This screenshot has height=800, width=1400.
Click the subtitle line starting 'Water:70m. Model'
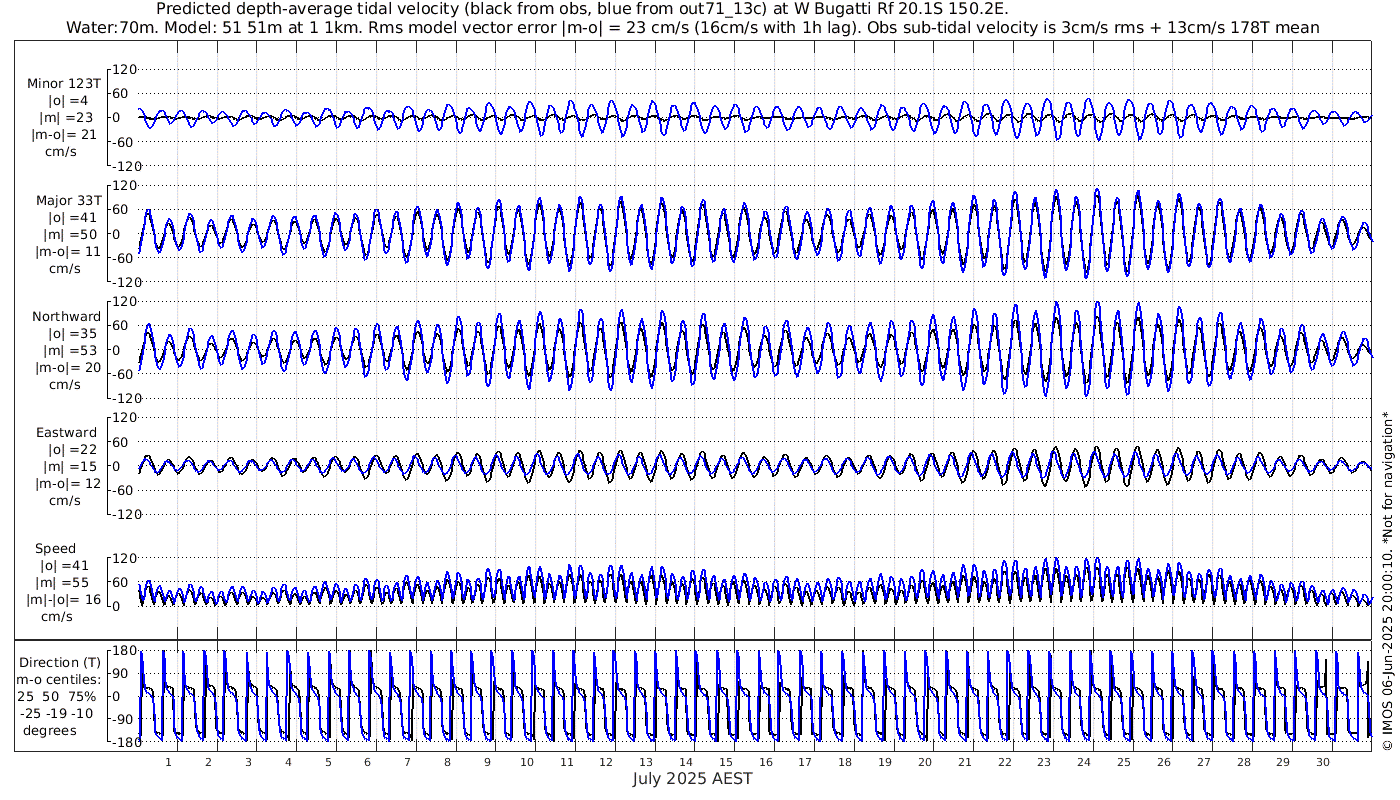click(692, 27)
